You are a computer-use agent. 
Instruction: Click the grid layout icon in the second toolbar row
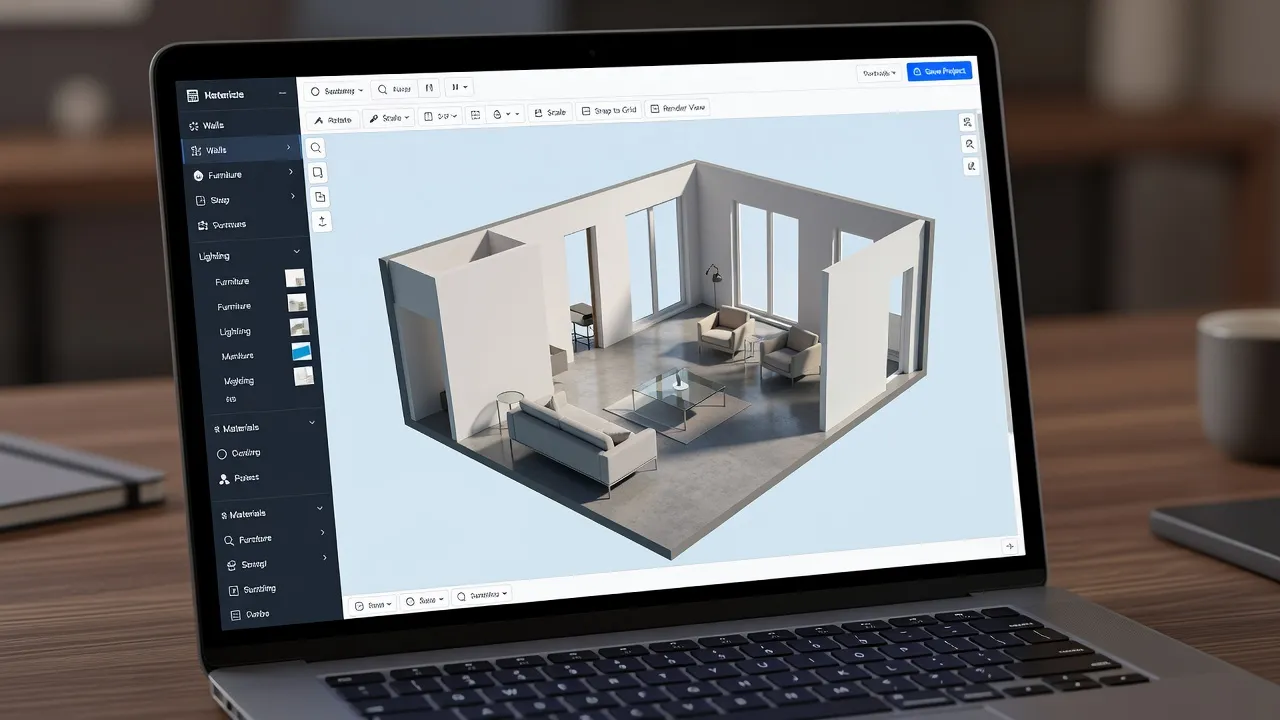[x=476, y=115]
